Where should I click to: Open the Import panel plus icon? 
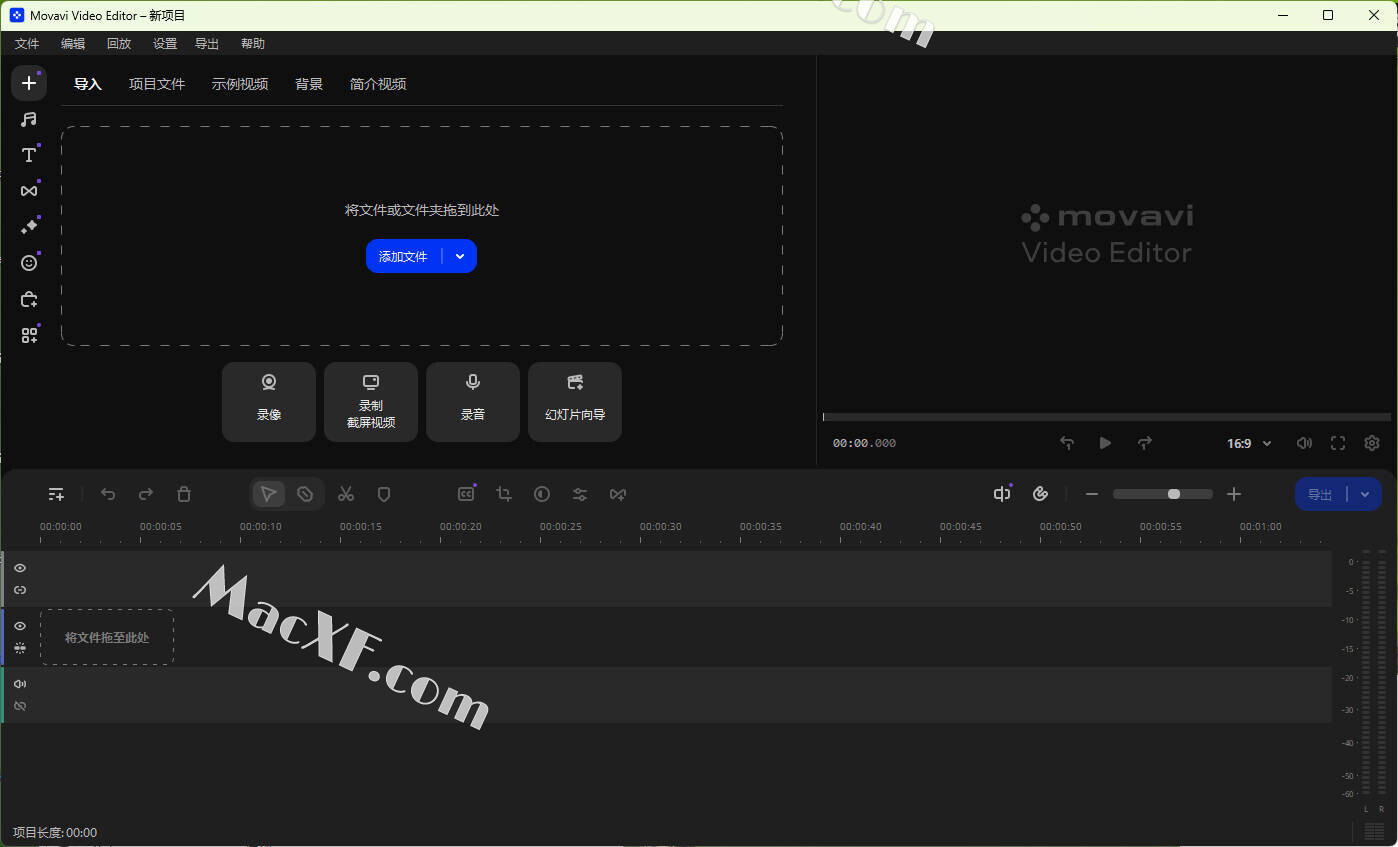pyautogui.click(x=29, y=83)
